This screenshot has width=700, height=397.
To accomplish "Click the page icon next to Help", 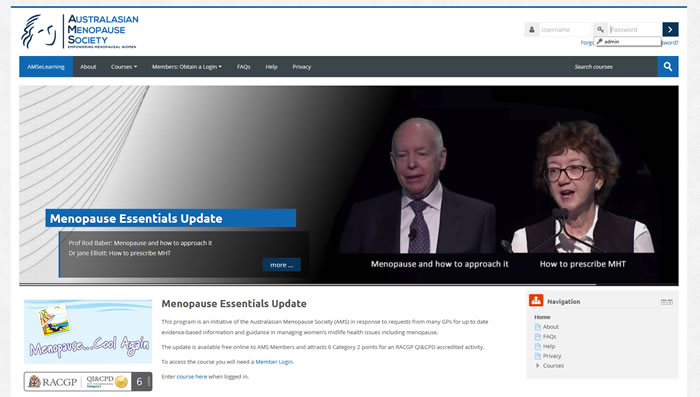I will [538, 347].
